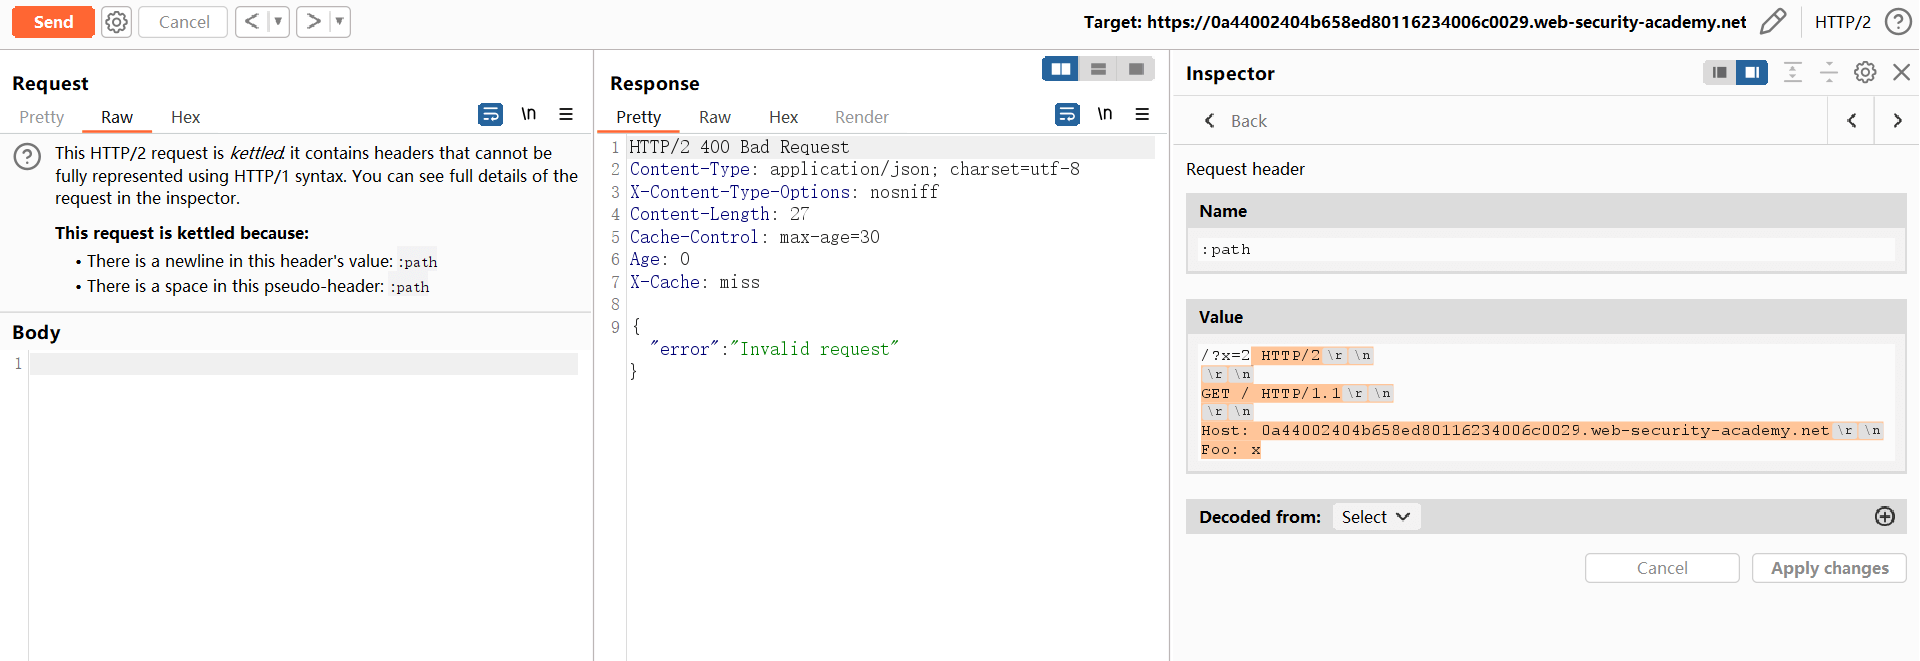Open the Response panel hamburger menu

point(1142,114)
